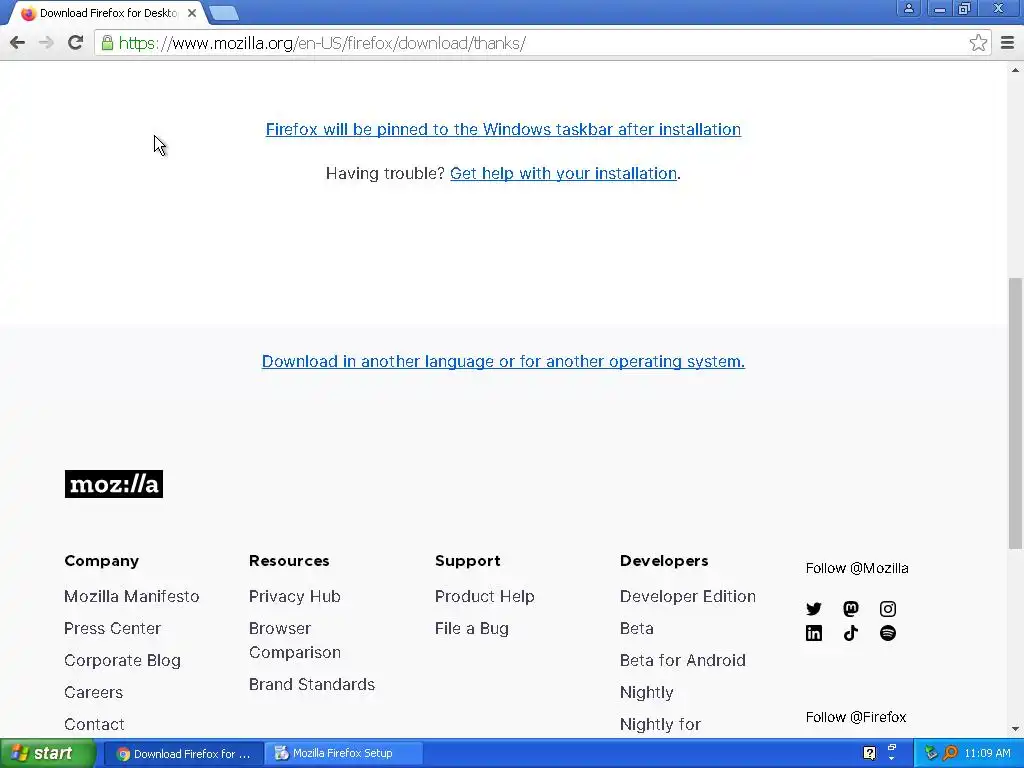Click the Follow @Firefox text

(x=856, y=717)
